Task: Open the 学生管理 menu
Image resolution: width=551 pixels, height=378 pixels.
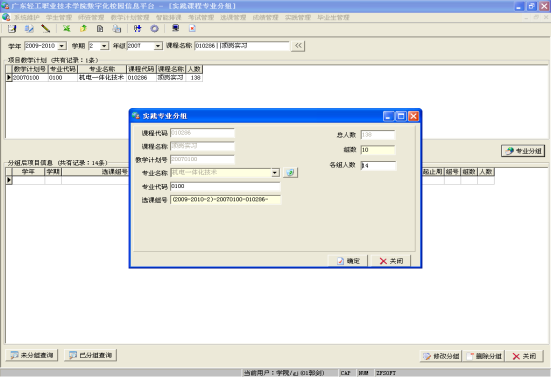Action: coord(59,17)
